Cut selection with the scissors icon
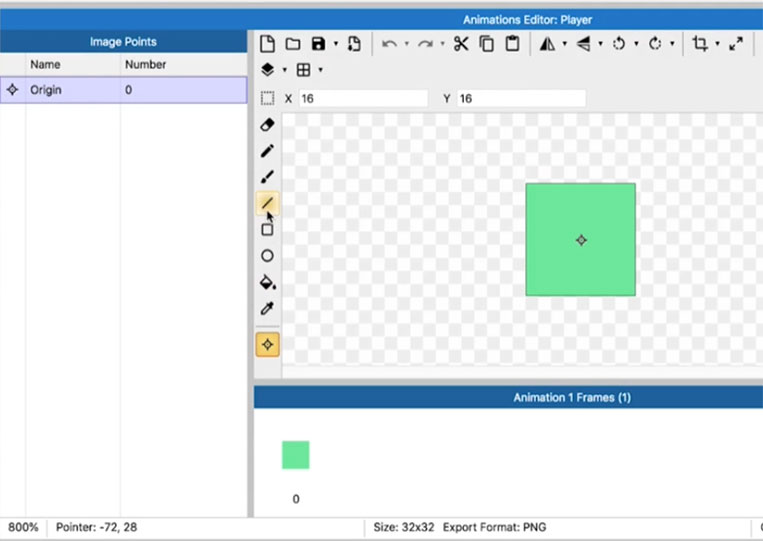 [x=461, y=44]
